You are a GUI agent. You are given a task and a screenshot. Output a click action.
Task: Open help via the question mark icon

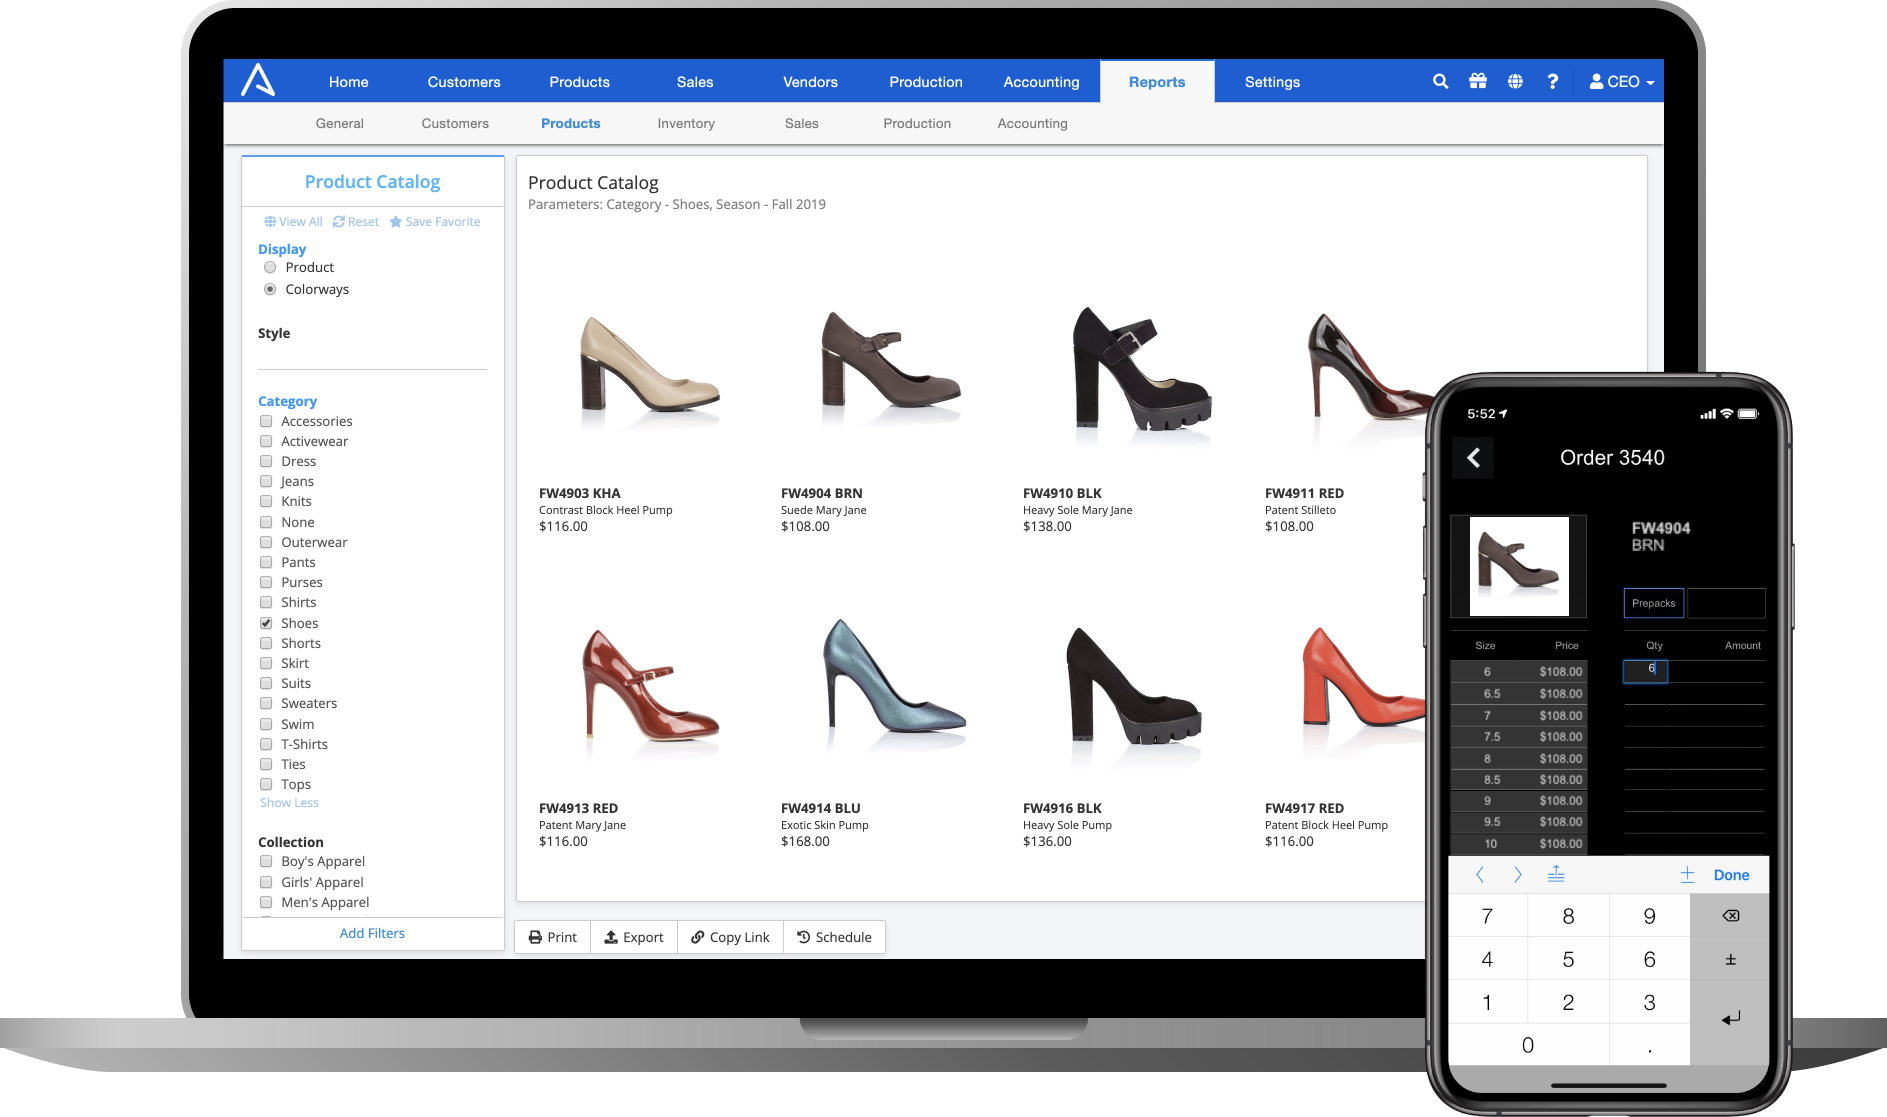(x=1552, y=82)
